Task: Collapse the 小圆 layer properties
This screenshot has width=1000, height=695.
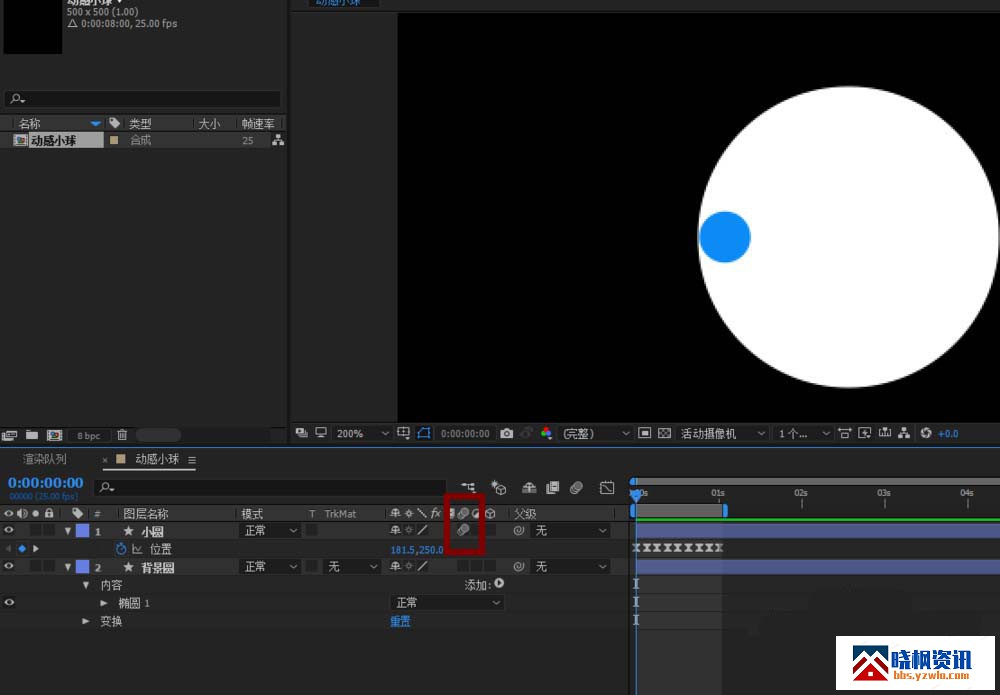Action: tap(68, 530)
